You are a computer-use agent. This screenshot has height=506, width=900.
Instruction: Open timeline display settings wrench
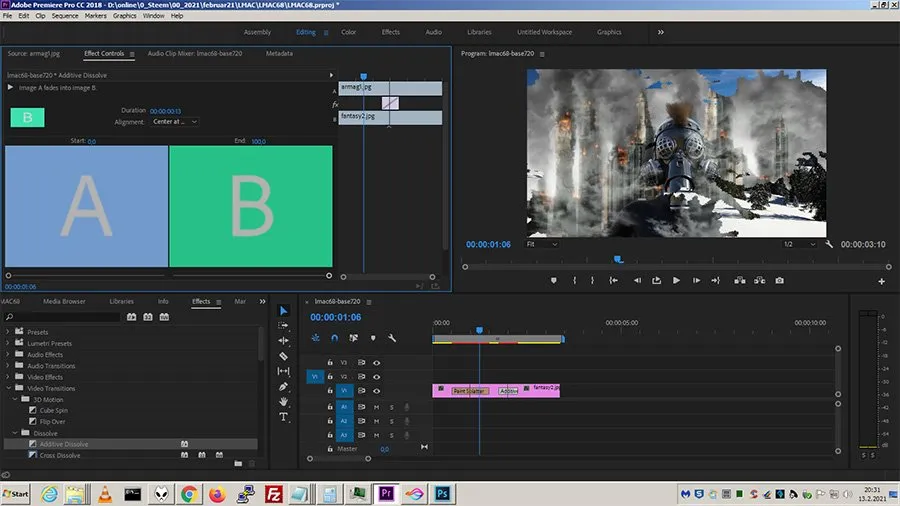392,338
